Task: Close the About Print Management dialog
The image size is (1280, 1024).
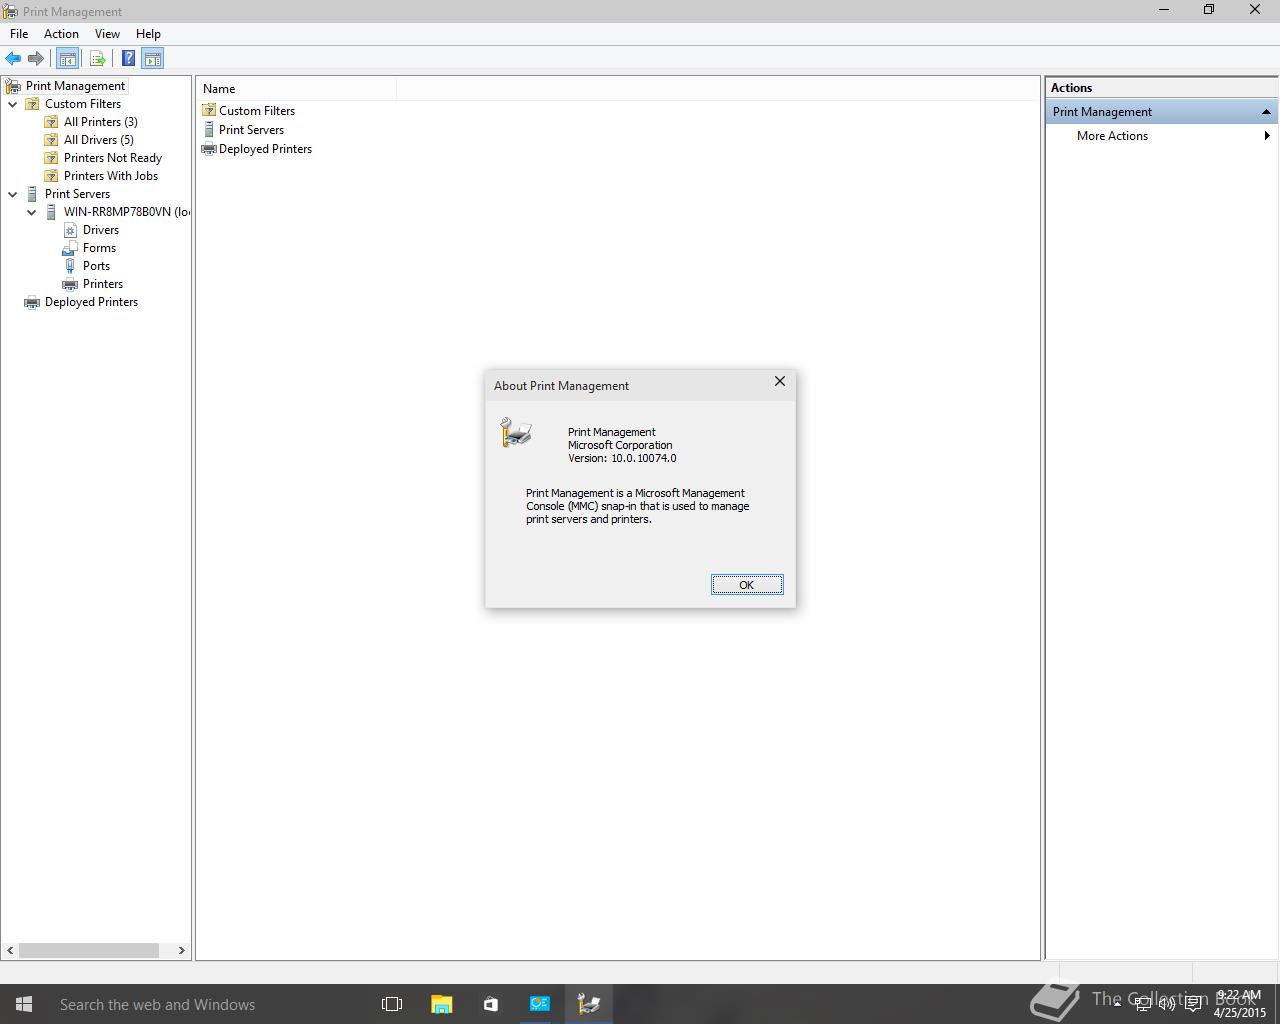Action: point(780,382)
